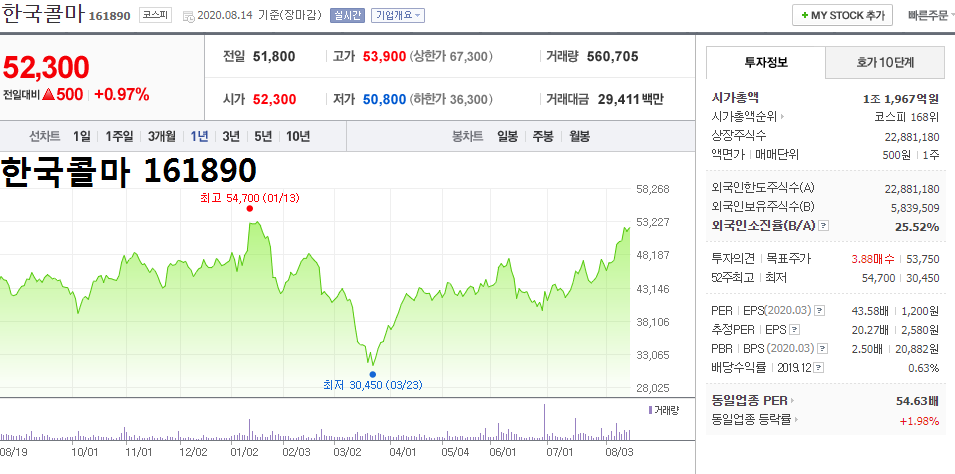
Task: Select the 5년 line chart period
Action: [x=263, y=136]
